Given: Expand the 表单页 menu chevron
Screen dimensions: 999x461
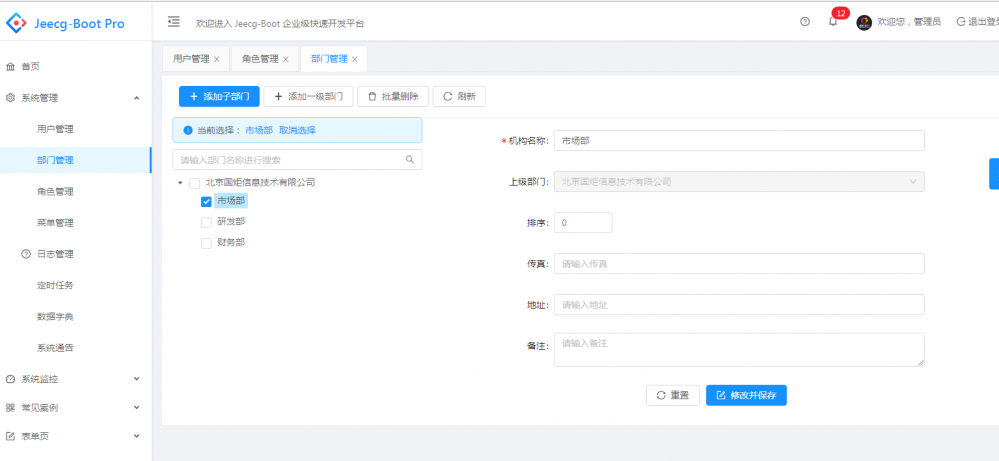Looking at the screenshot, I should pyautogui.click(x=136, y=436).
